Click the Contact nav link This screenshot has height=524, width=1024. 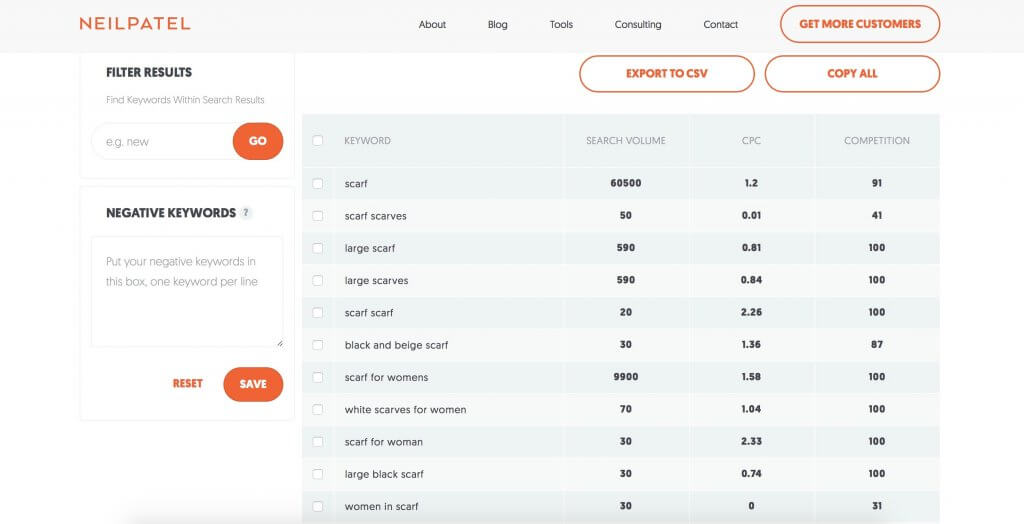tap(720, 25)
